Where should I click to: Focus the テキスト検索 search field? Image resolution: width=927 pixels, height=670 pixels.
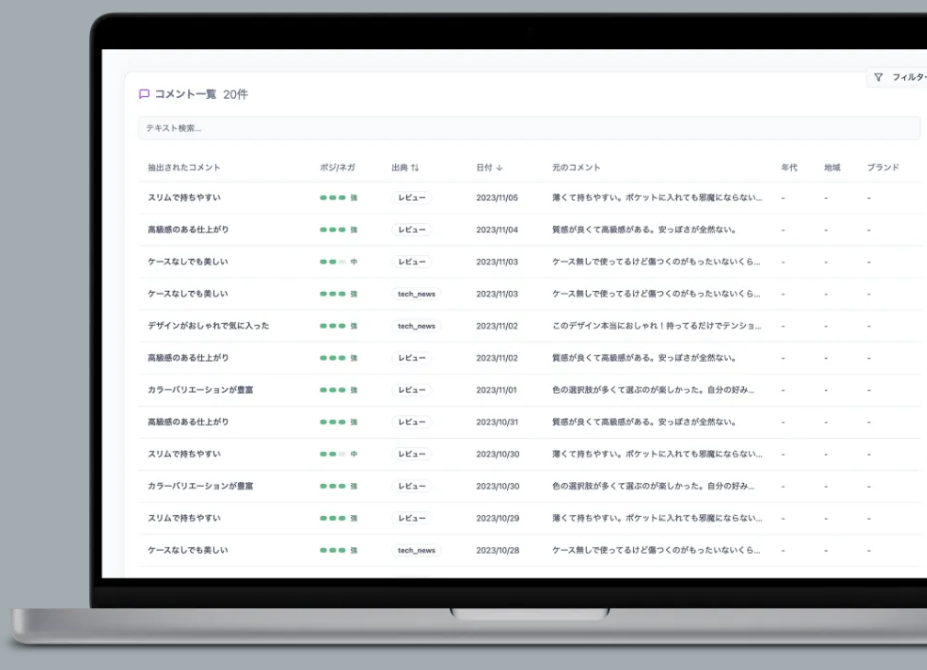point(529,128)
